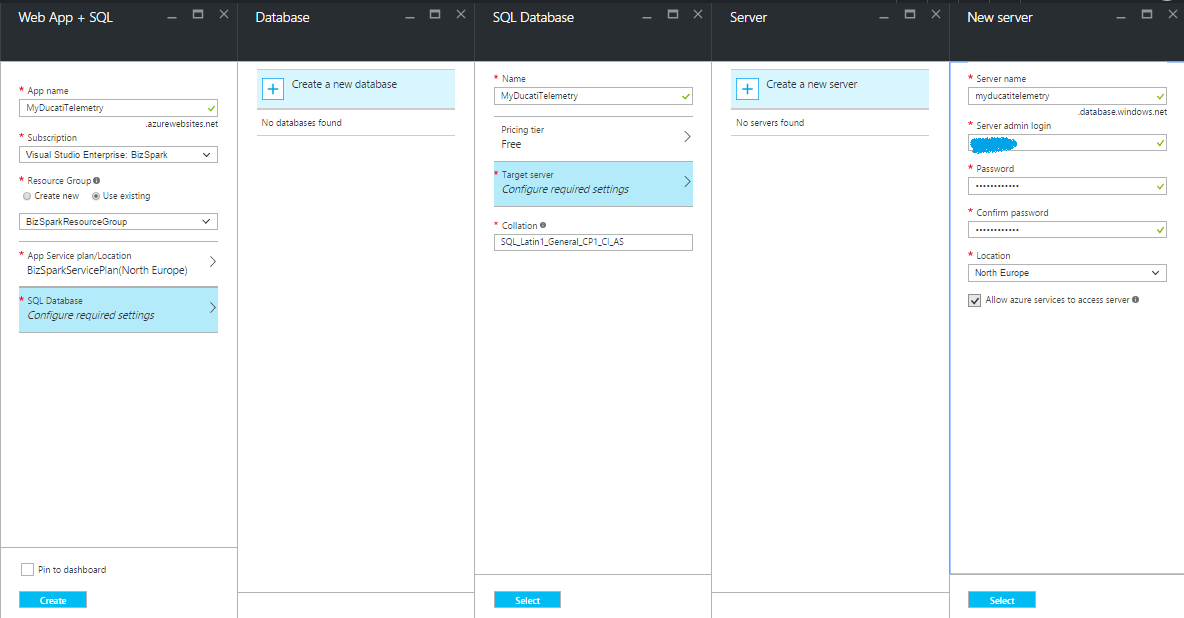The width and height of the screenshot is (1184, 618).
Task: Open App Service plan/Location setting
Action: [x=118, y=263]
